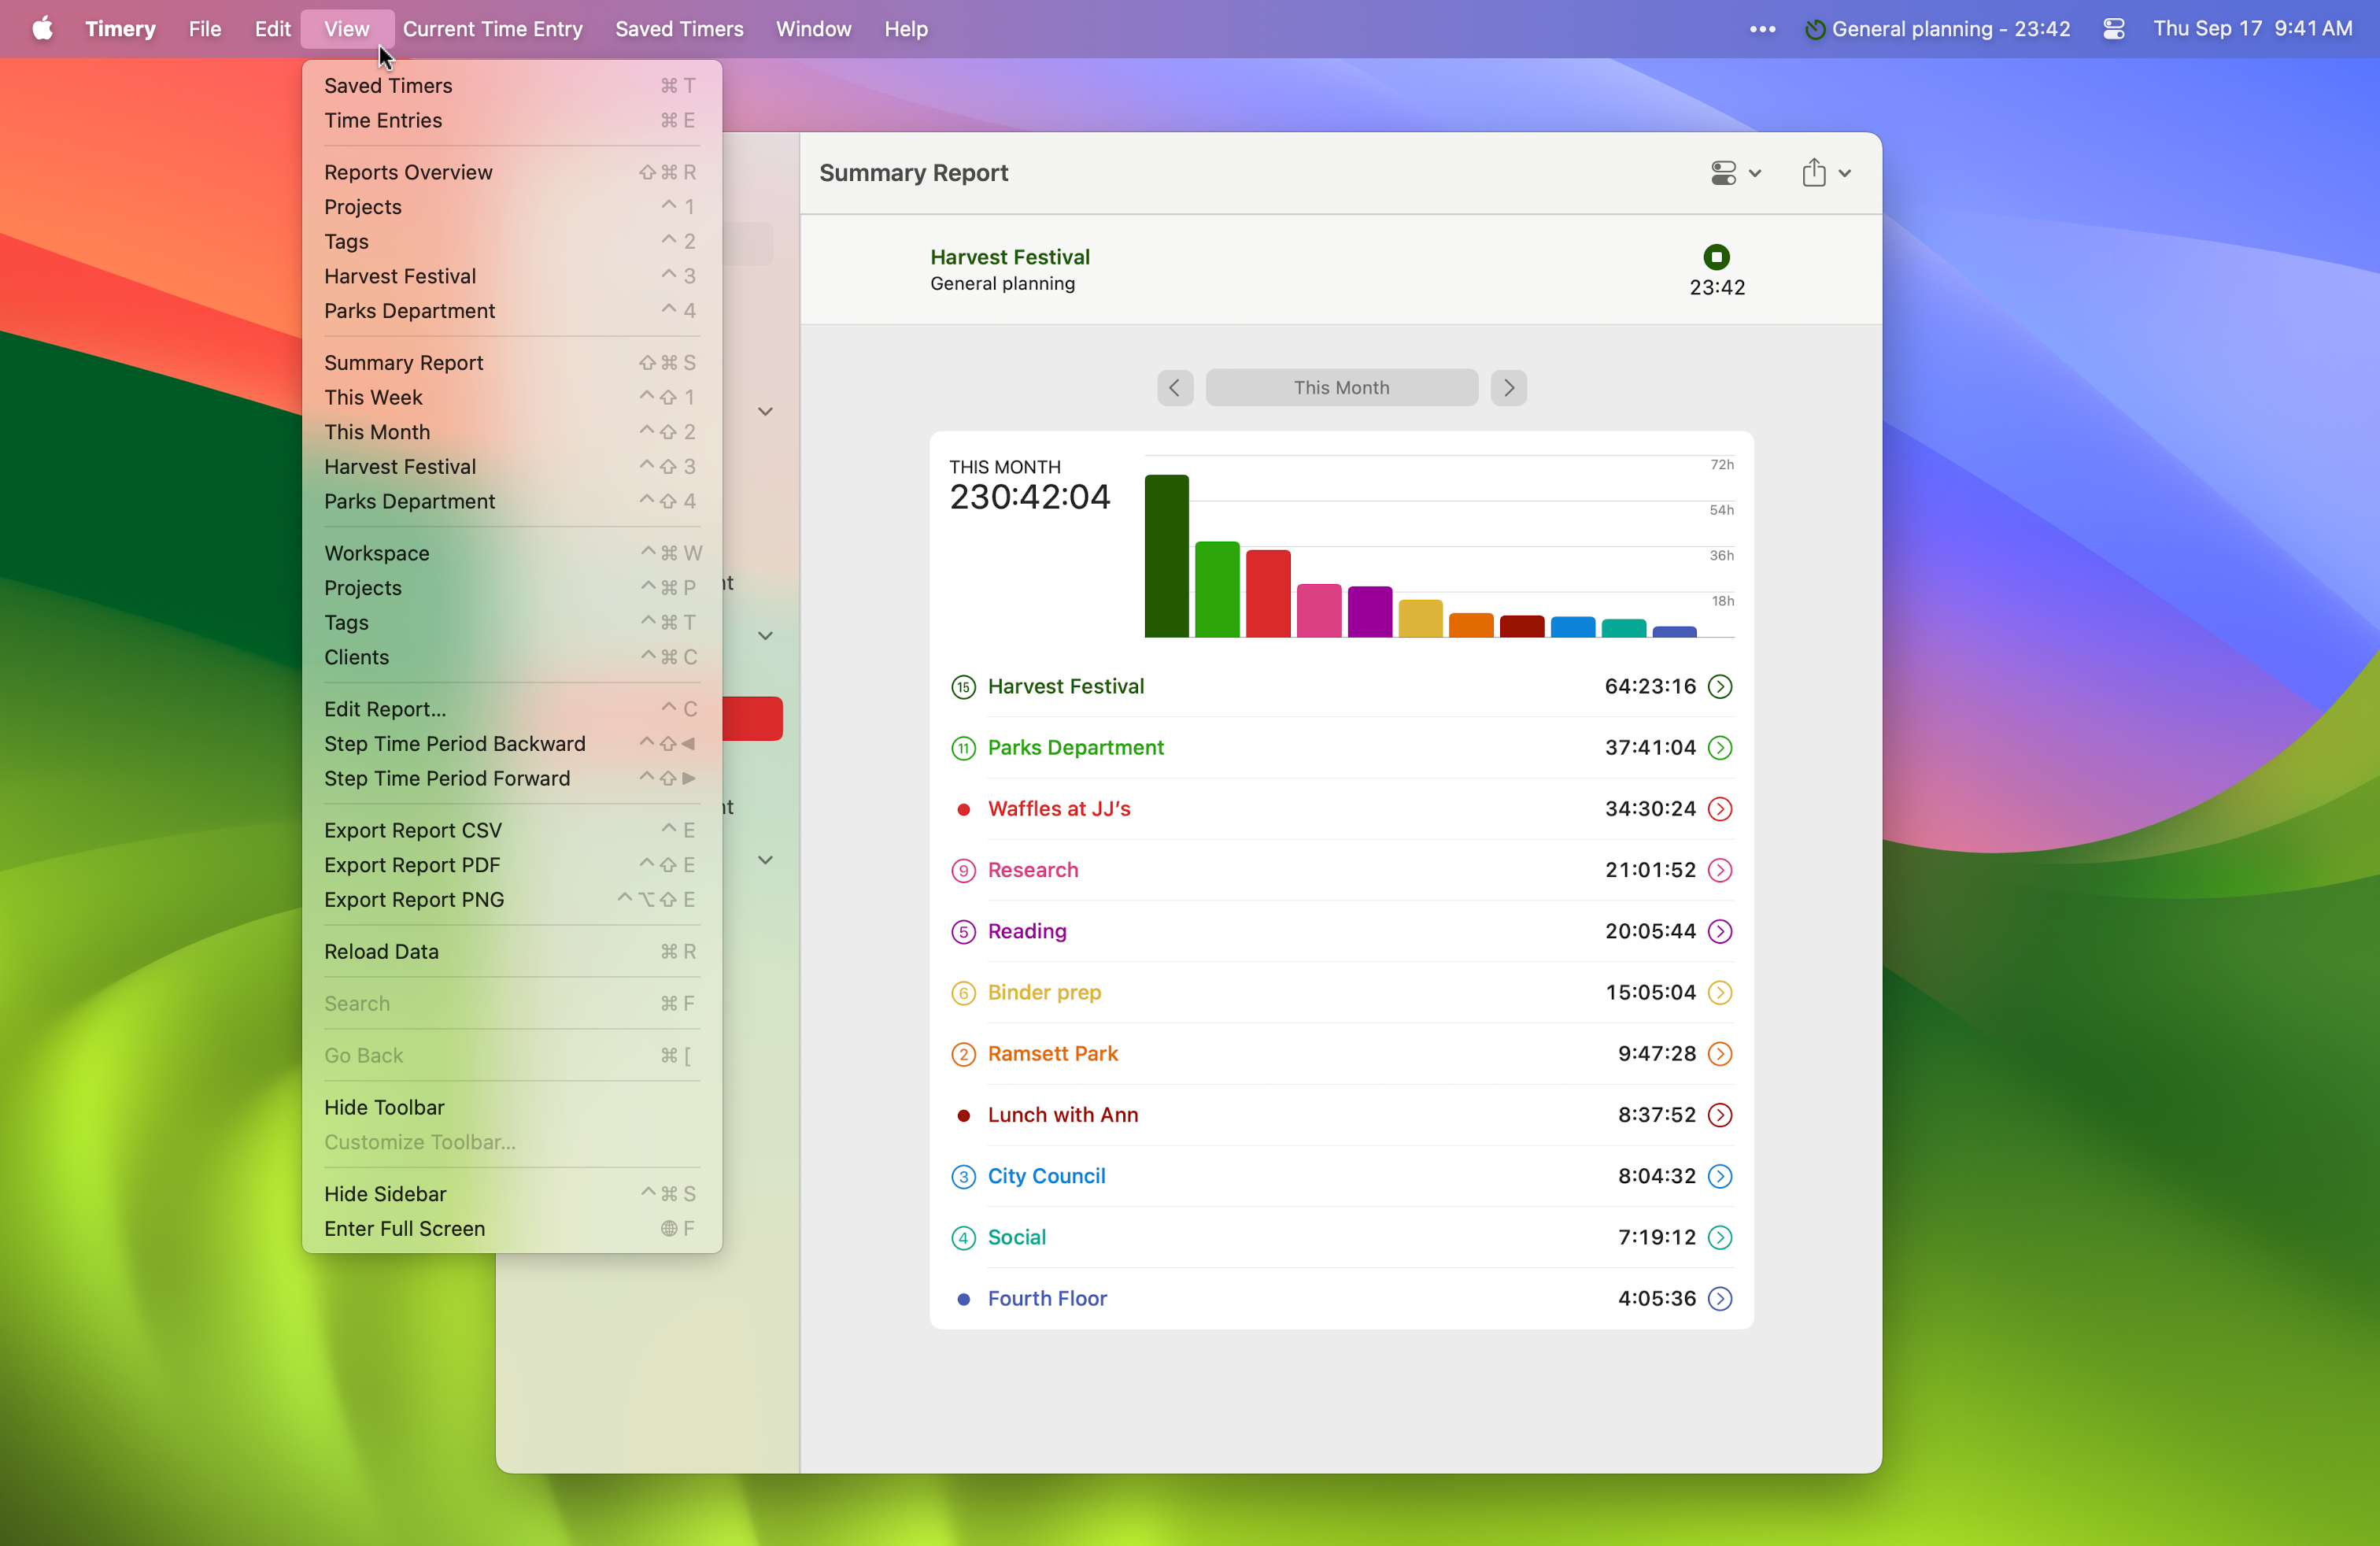The image size is (2380, 1546).
Task: Open the This Month period selector
Action: pos(1341,387)
